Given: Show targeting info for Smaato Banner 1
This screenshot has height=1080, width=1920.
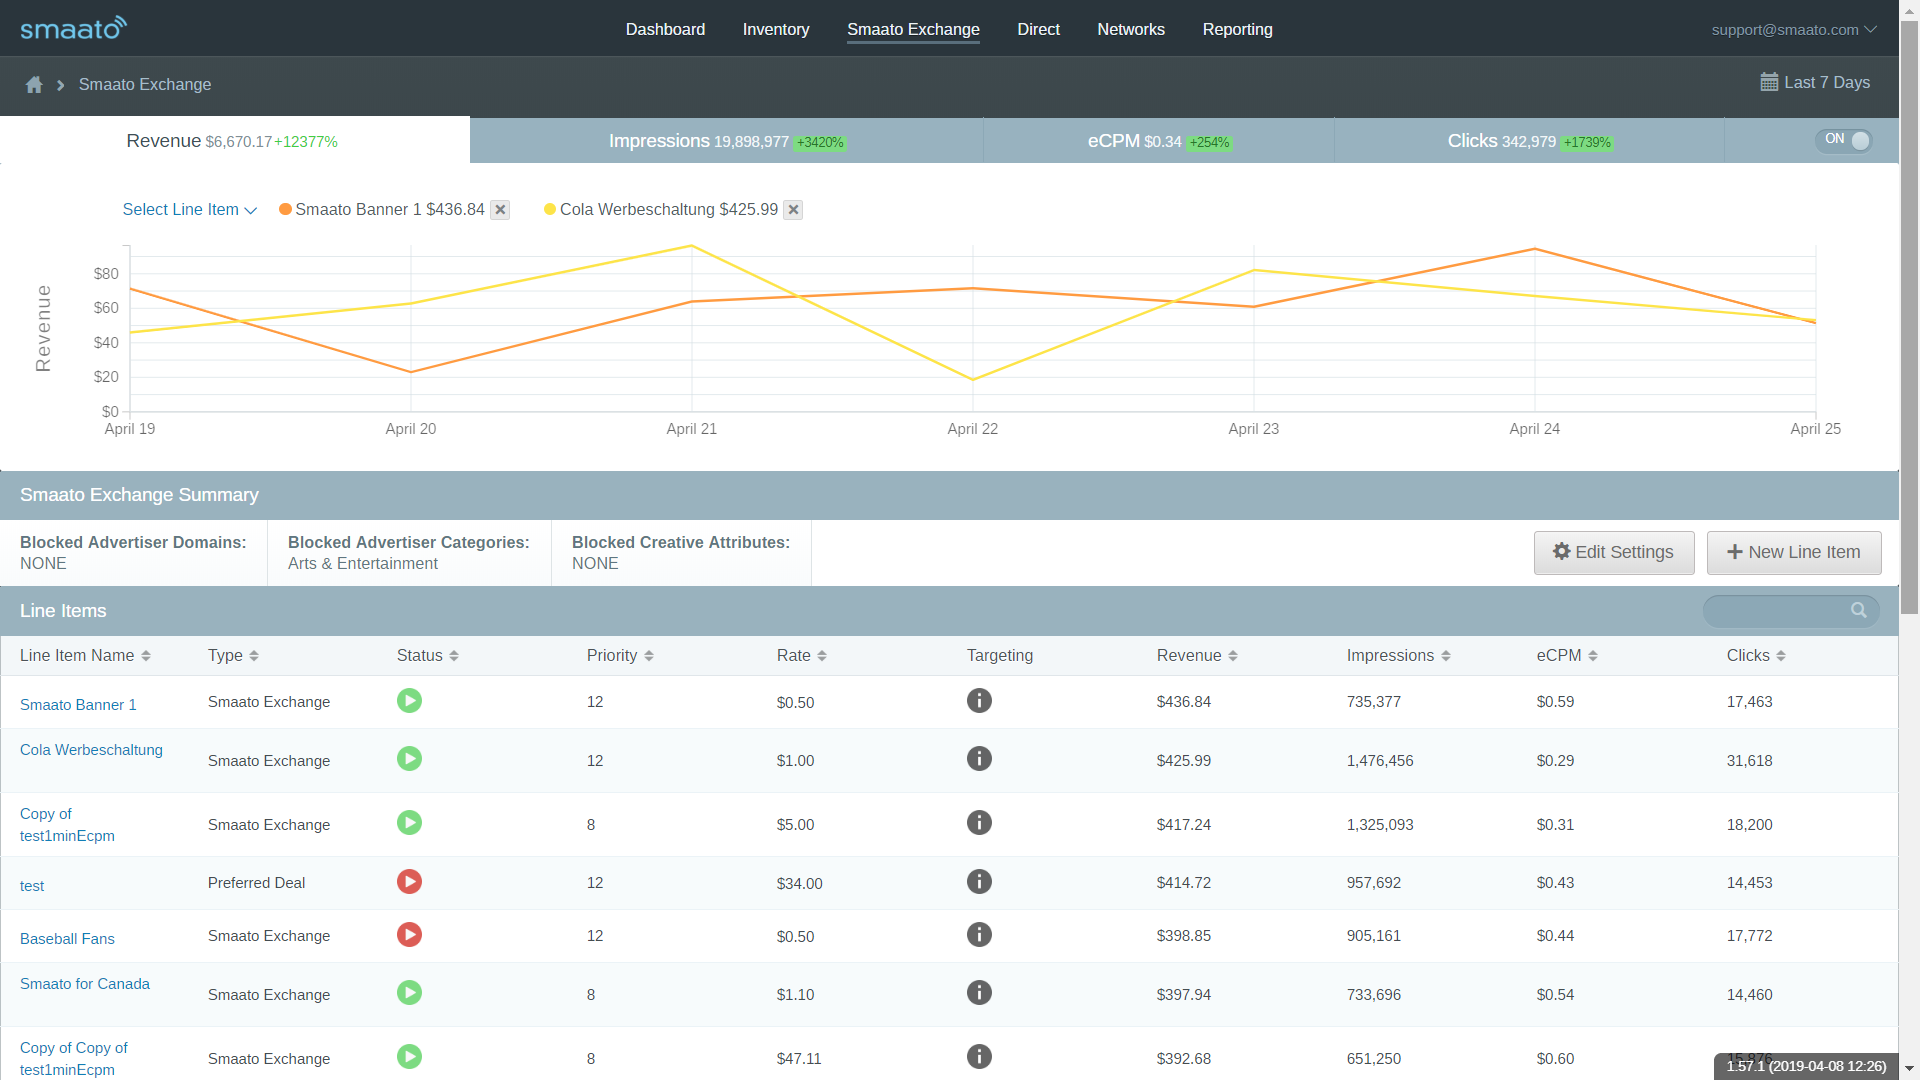Looking at the screenshot, I should click(x=979, y=700).
